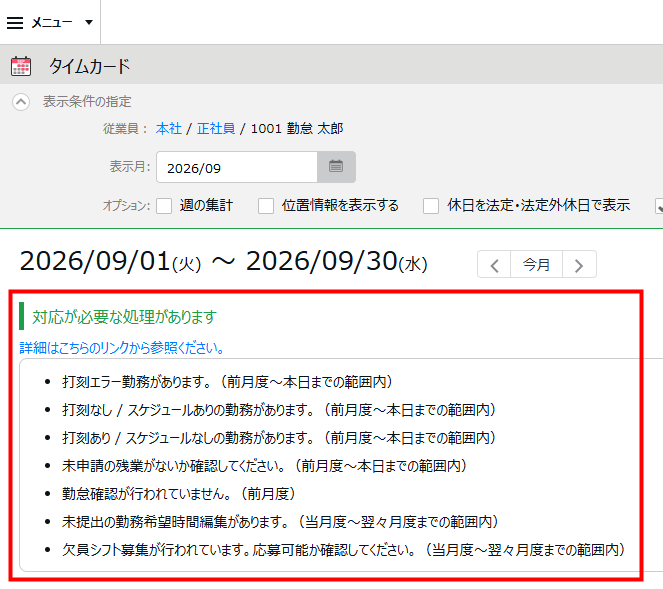This screenshot has height=589, width=663.
Task: Expand the メニュー dropdown arrow
Action: [89, 22]
